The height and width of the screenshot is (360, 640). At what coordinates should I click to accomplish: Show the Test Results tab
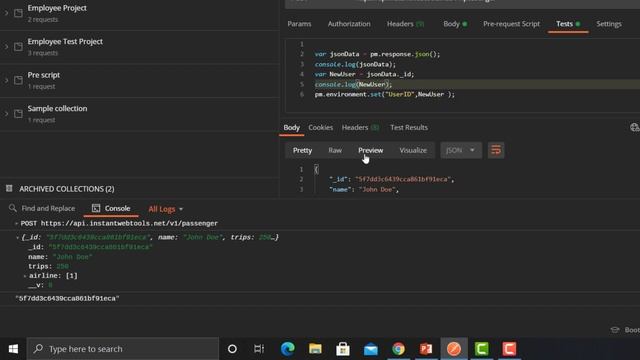coord(409,128)
